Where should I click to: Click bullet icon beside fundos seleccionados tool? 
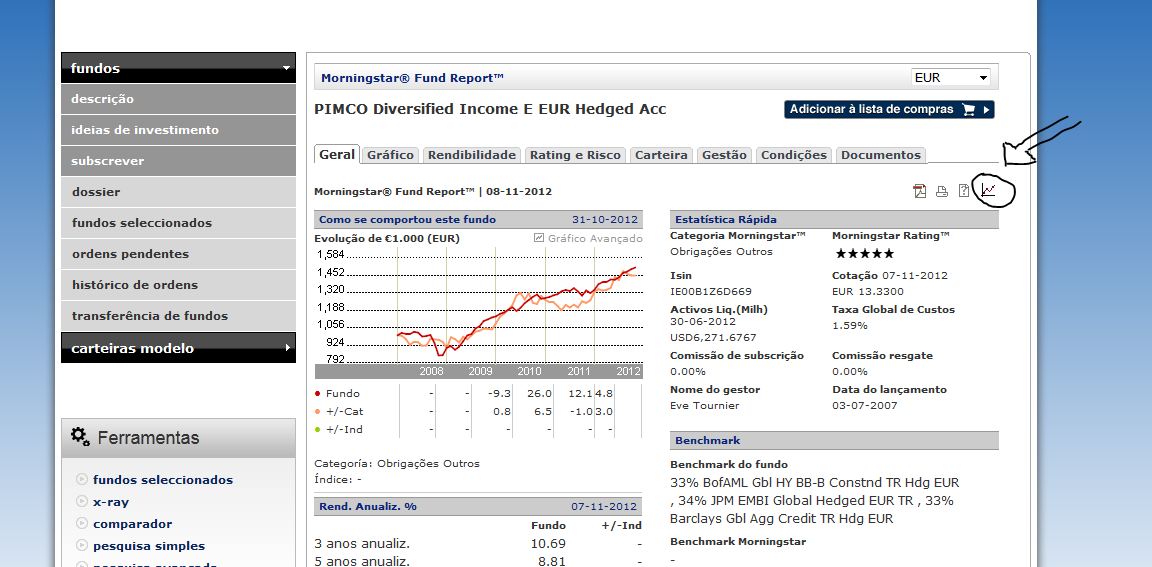(x=82, y=480)
